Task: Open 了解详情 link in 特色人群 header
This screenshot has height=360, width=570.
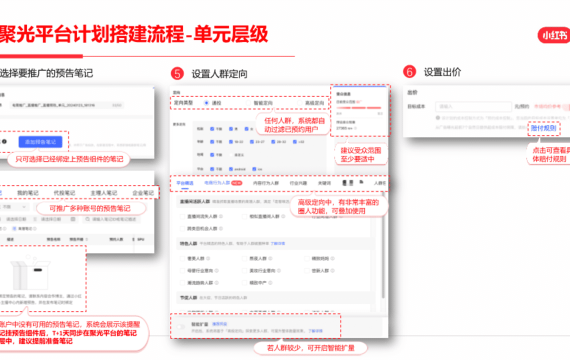Action: pos(278,243)
